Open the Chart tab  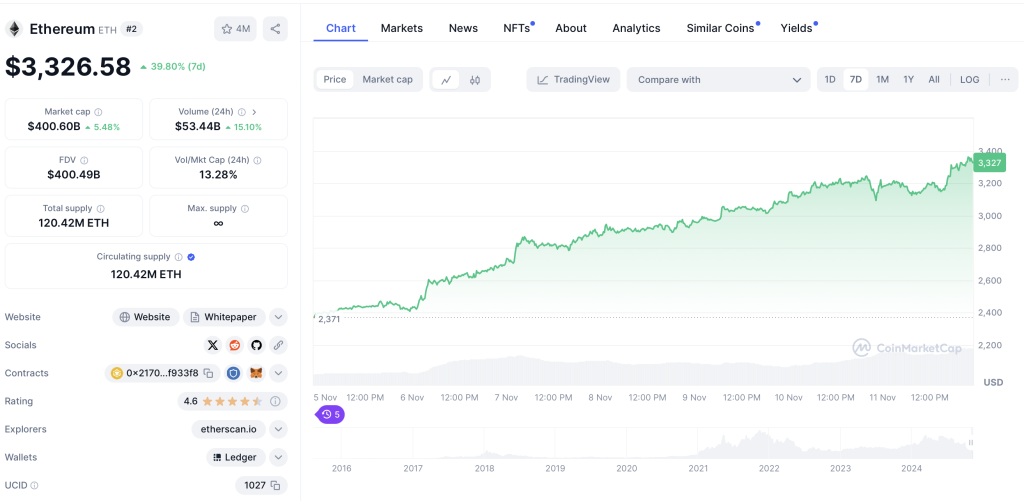(x=341, y=28)
